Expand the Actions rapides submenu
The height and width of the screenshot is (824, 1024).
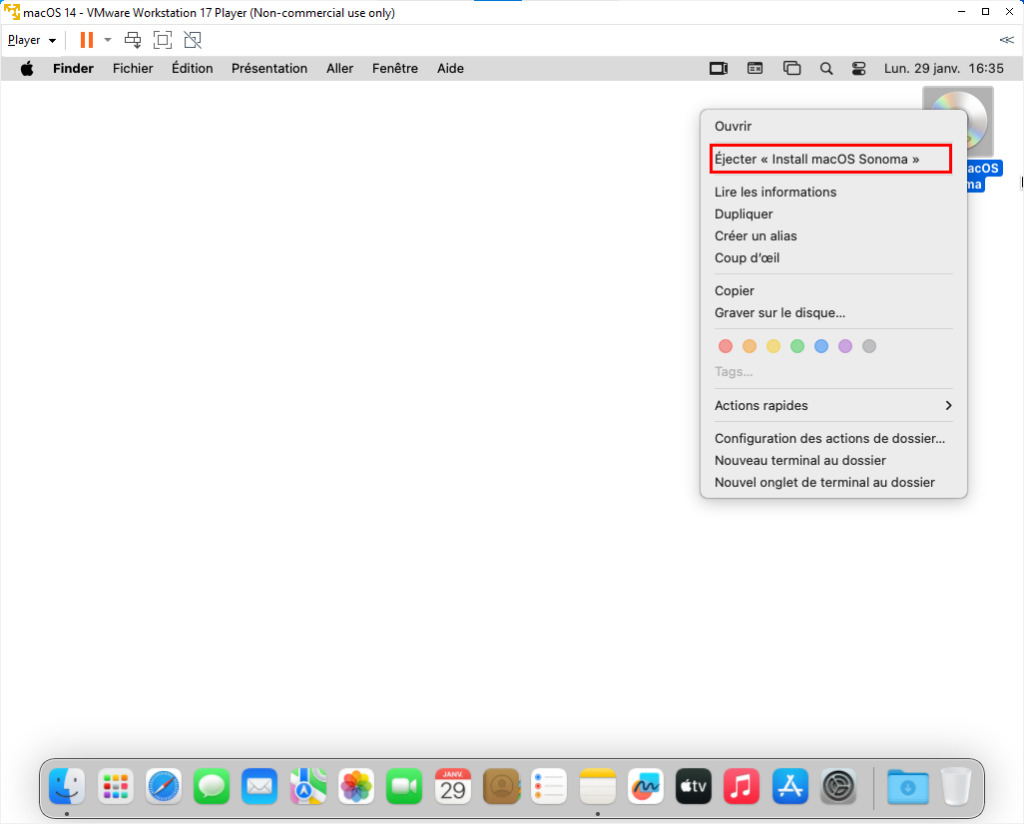[x=831, y=405]
